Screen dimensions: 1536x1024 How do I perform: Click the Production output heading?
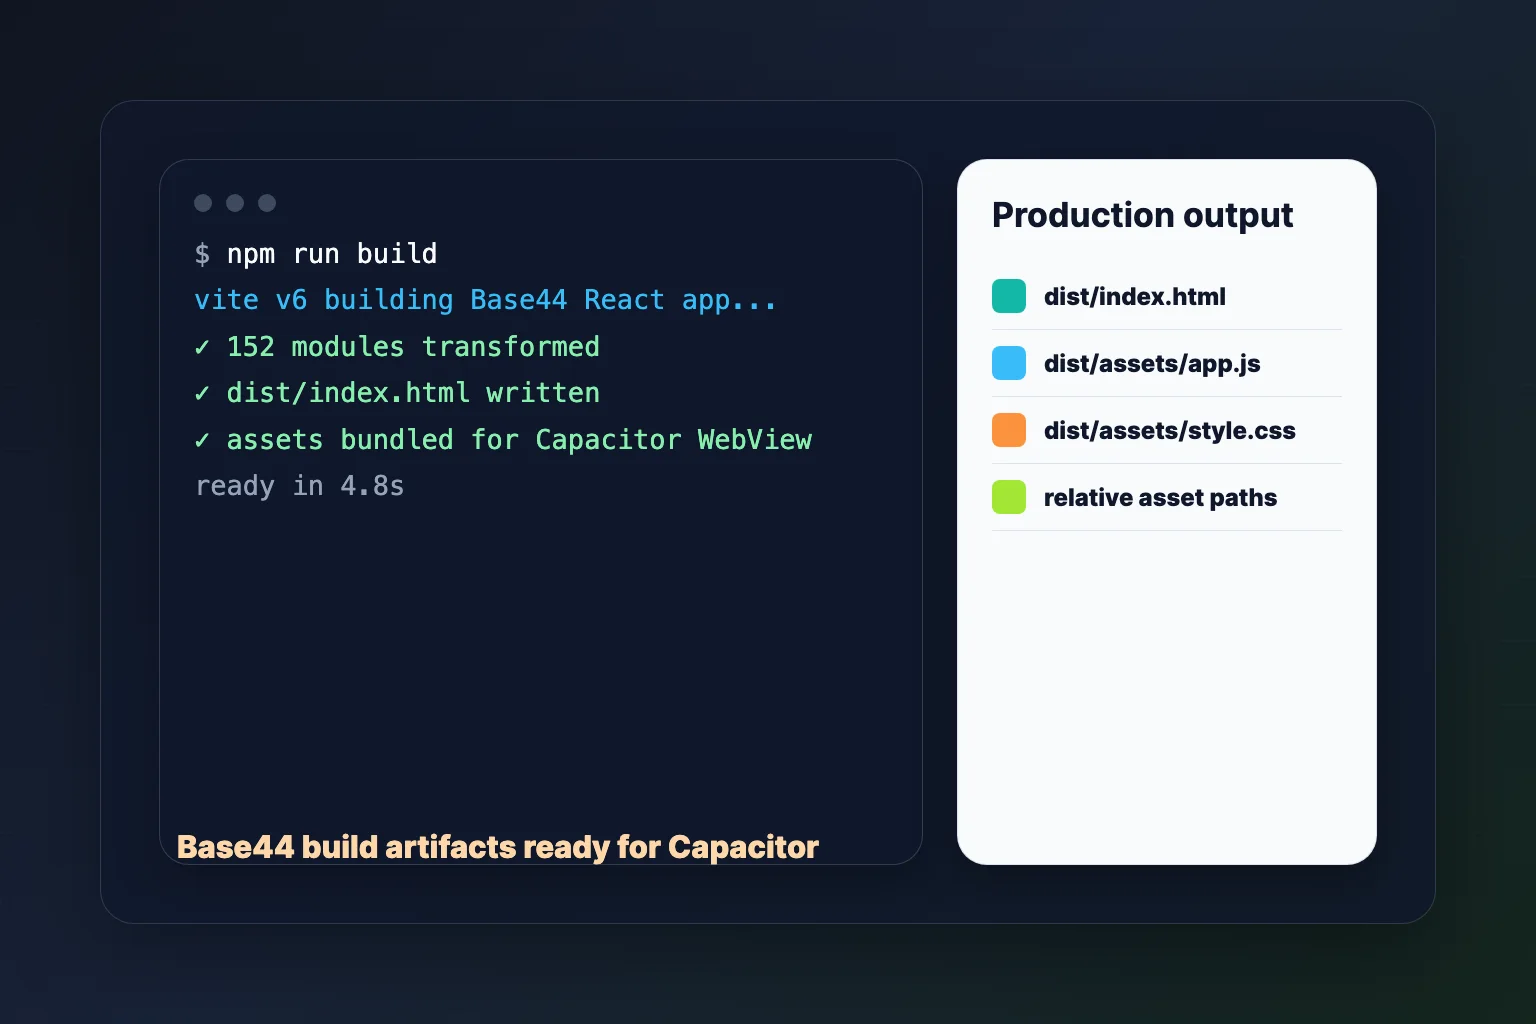coord(1142,216)
